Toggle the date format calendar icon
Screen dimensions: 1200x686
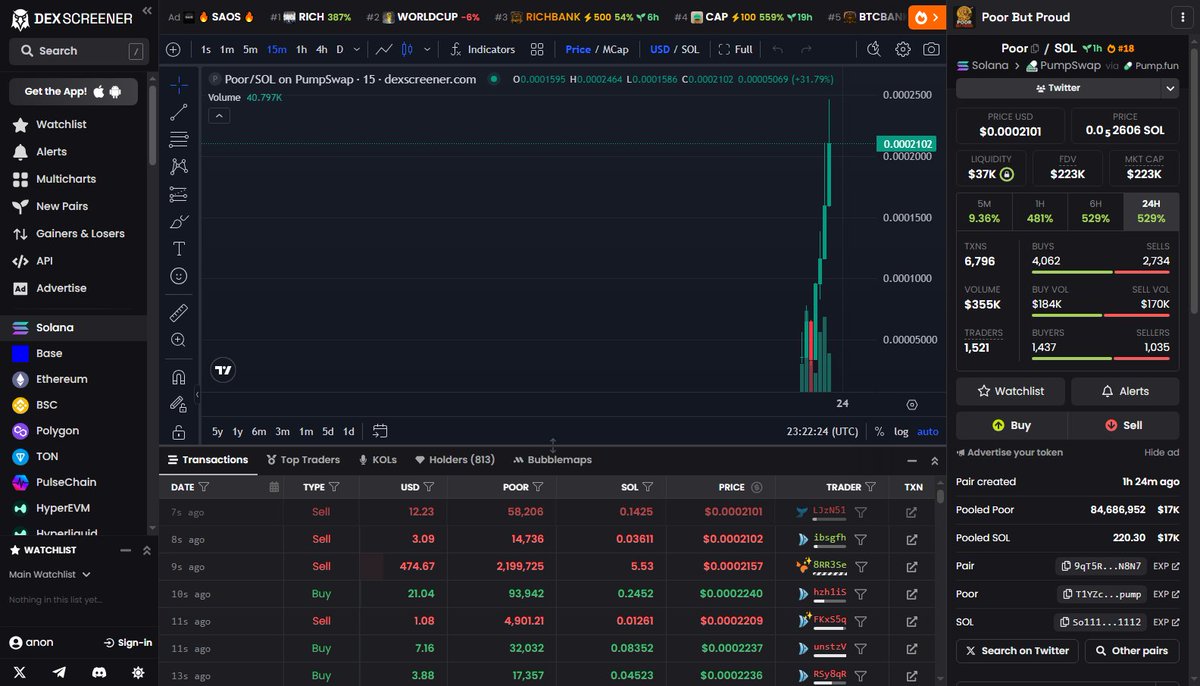(x=274, y=487)
